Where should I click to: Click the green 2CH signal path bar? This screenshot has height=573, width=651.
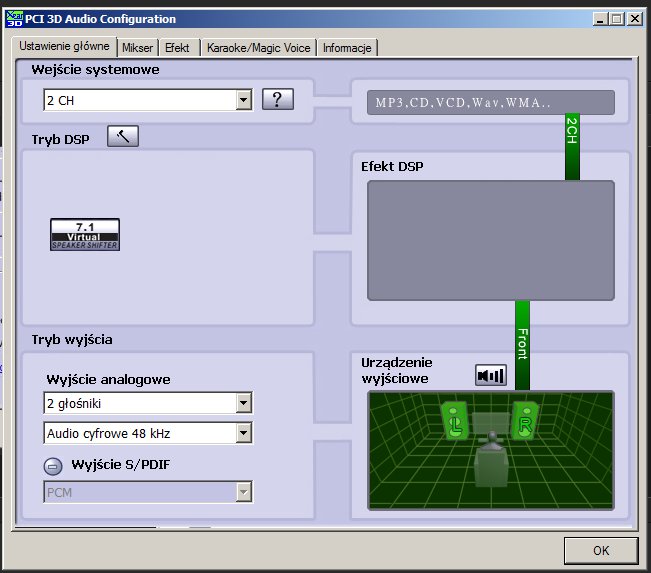coord(572,147)
